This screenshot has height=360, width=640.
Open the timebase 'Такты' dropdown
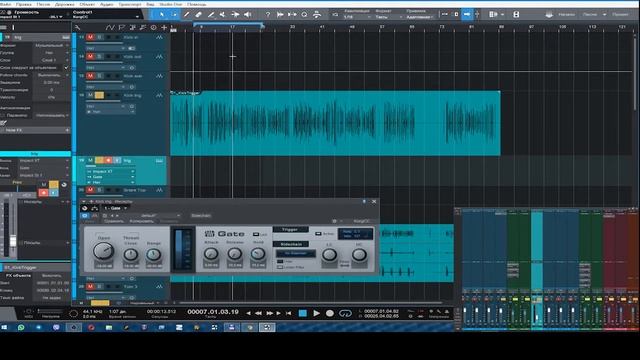388,17
